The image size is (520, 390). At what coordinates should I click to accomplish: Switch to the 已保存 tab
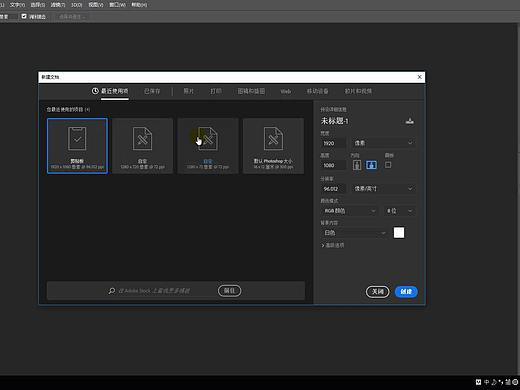click(x=152, y=91)
